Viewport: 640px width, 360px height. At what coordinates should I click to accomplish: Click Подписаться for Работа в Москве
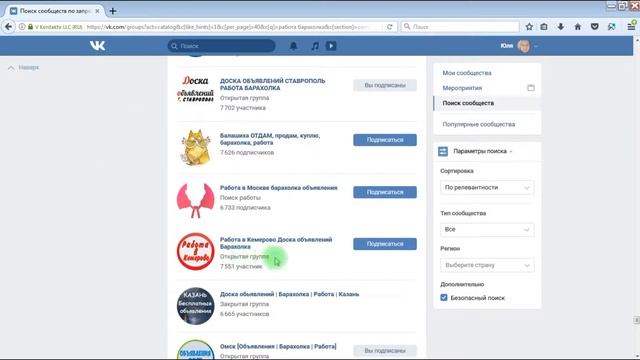[x=385, y=192]
